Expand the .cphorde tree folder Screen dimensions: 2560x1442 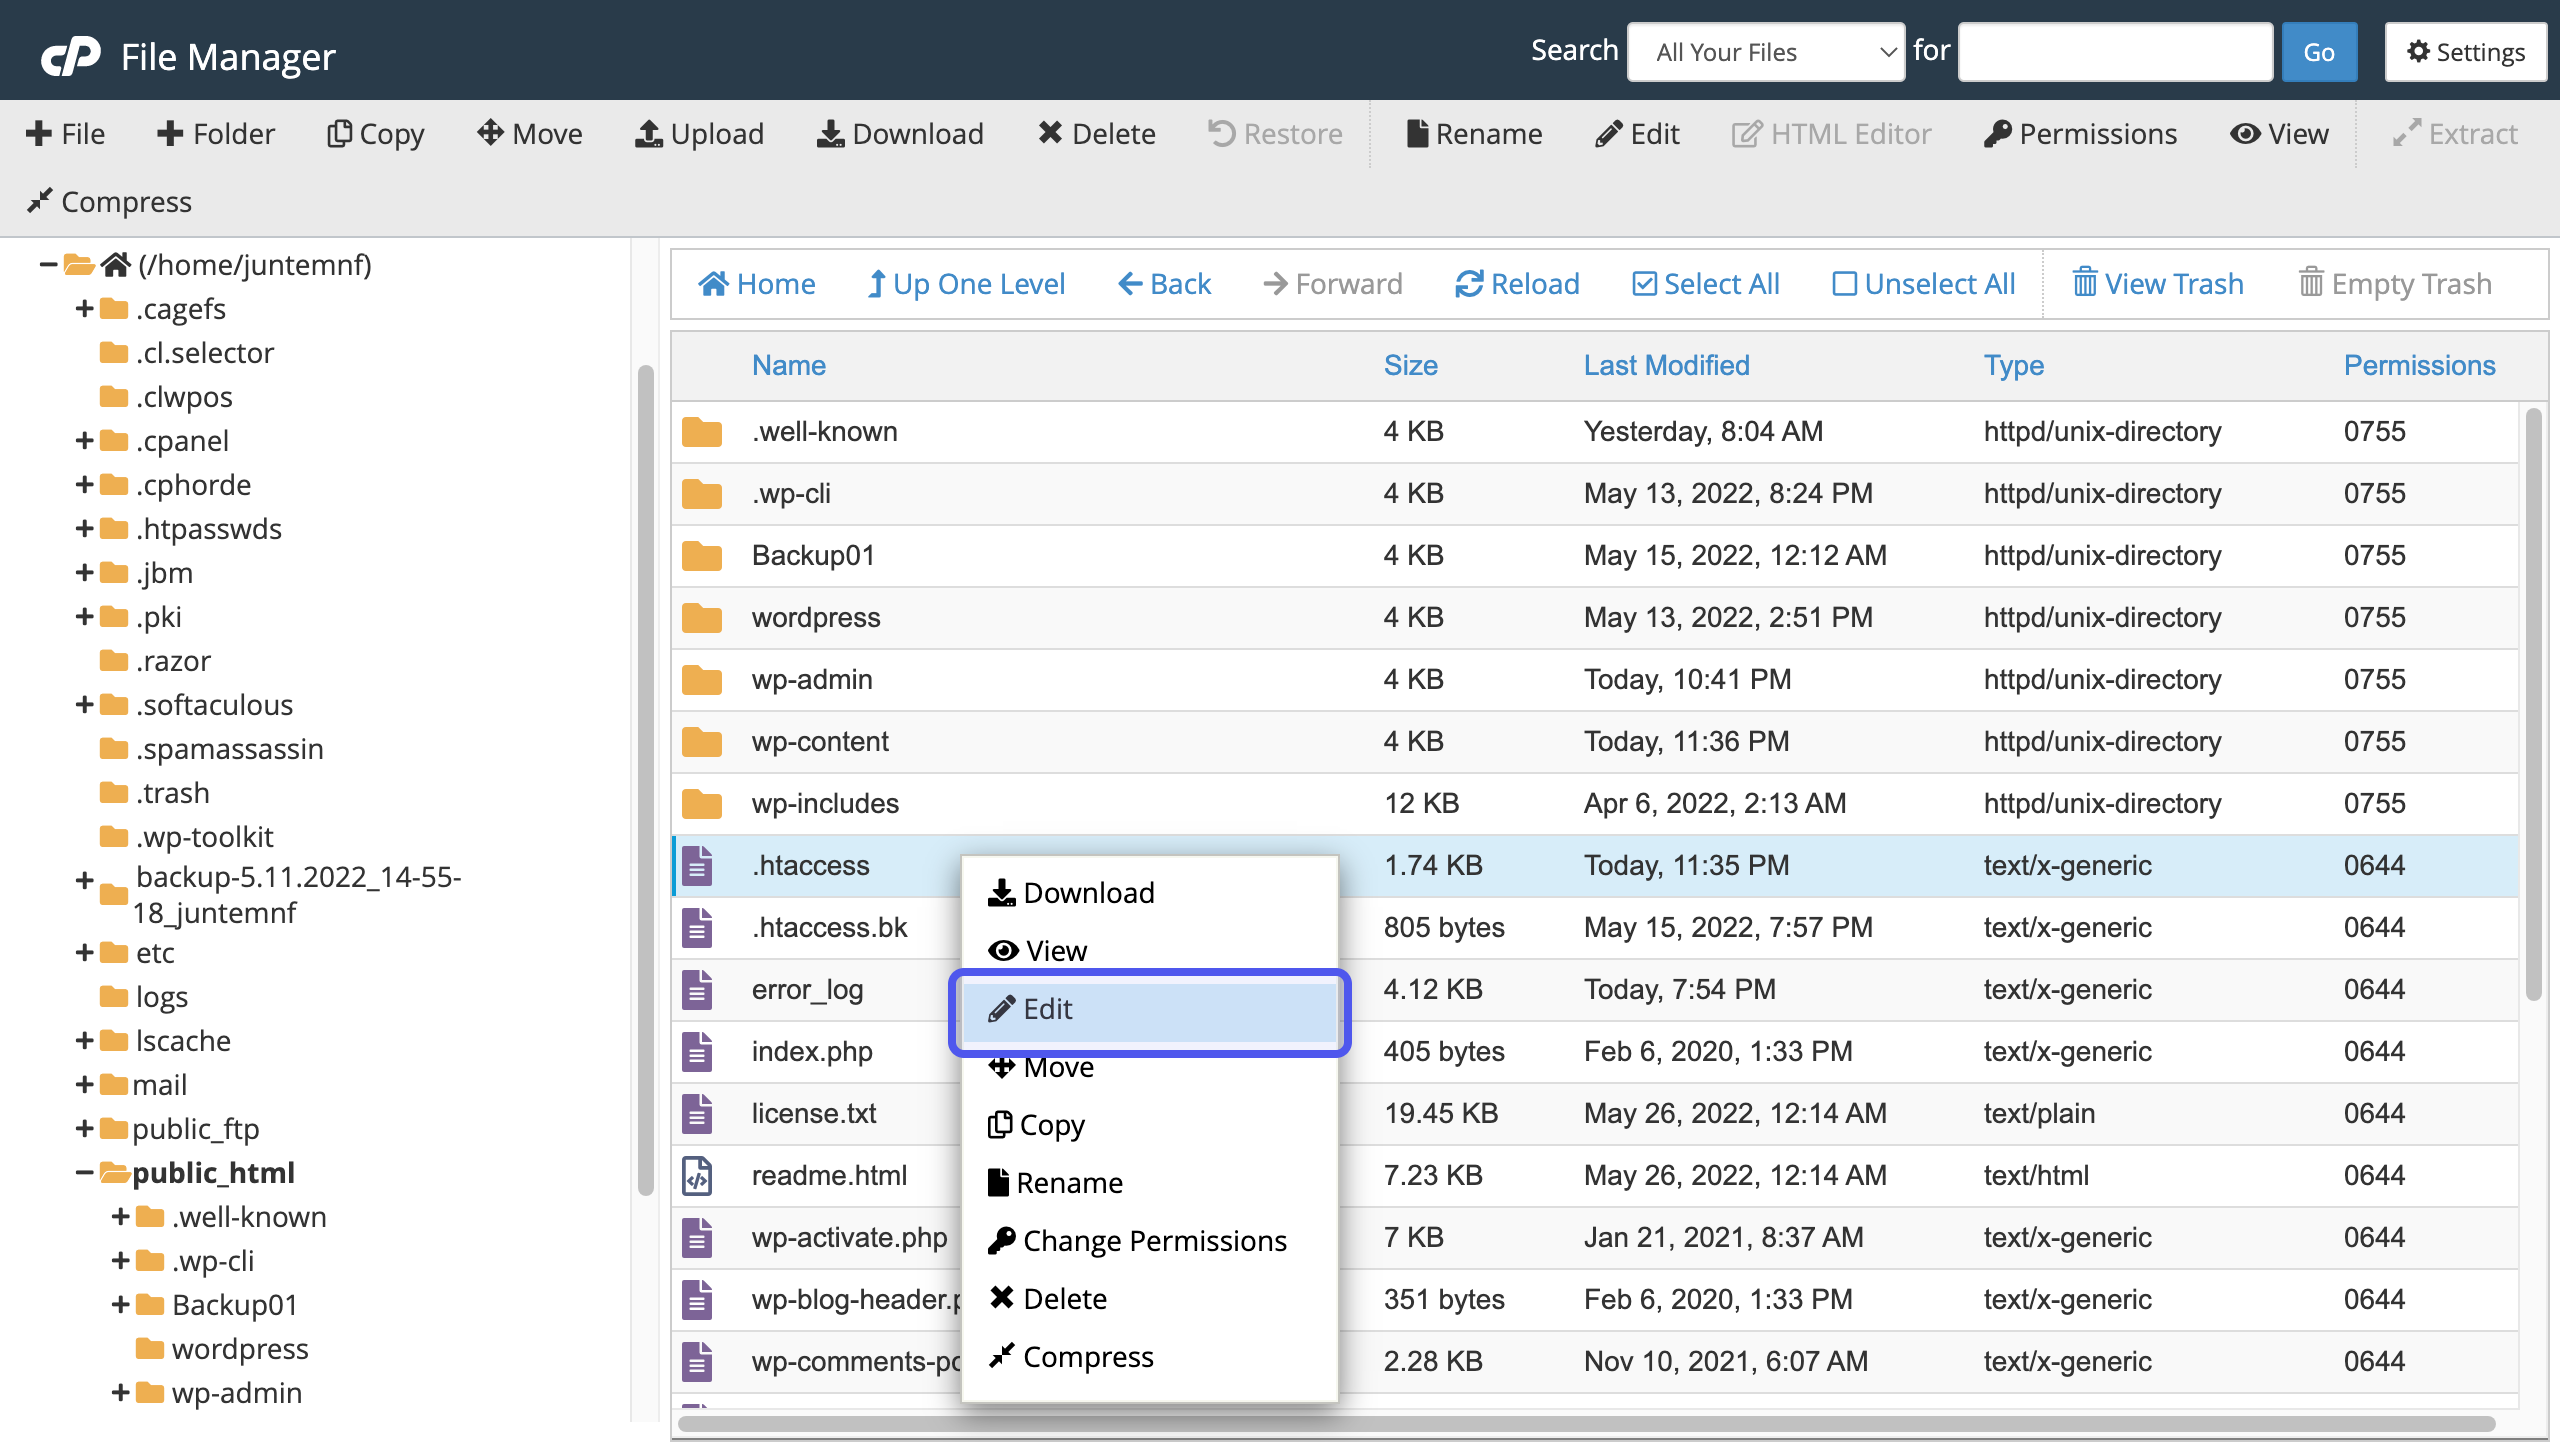[x=85, y=485]
